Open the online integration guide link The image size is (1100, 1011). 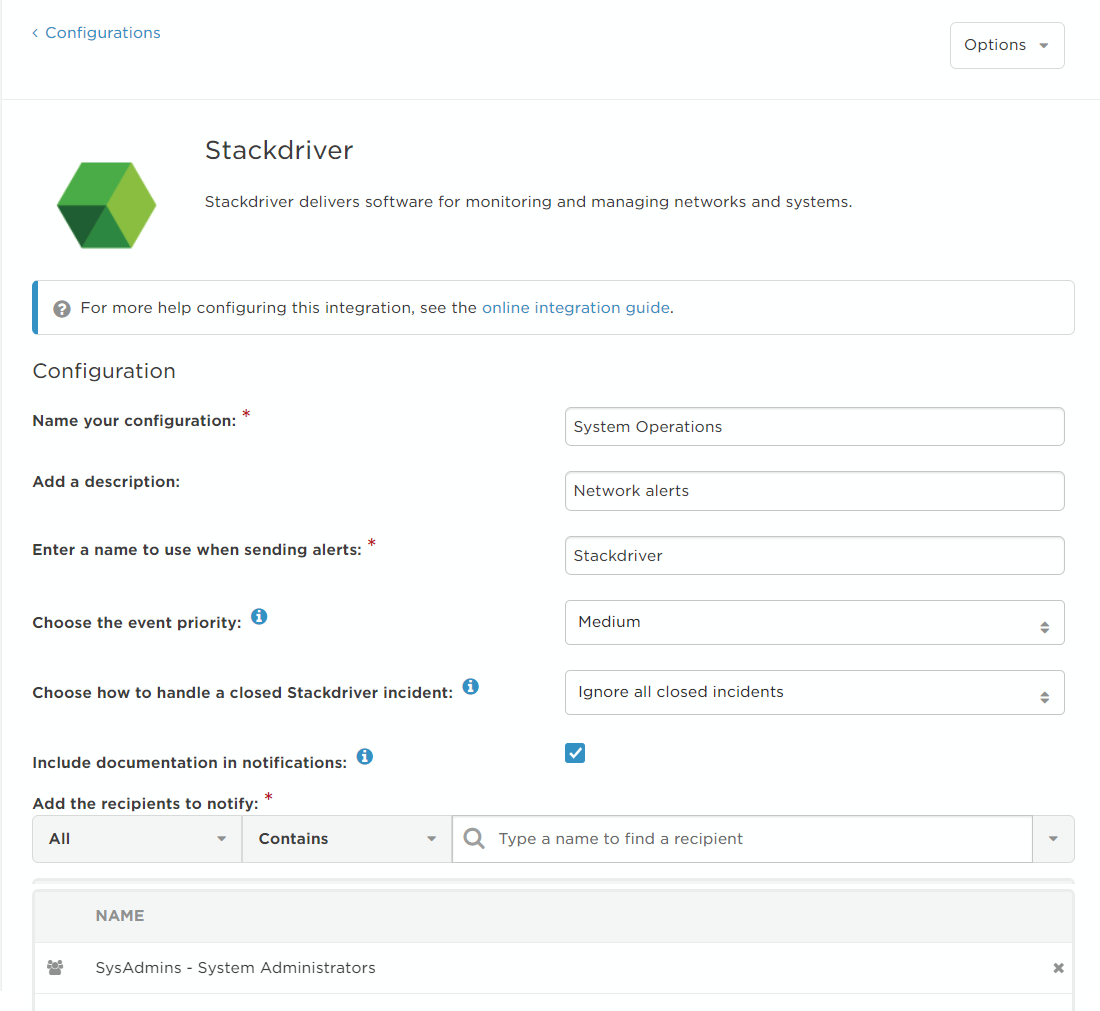[575, 308]
